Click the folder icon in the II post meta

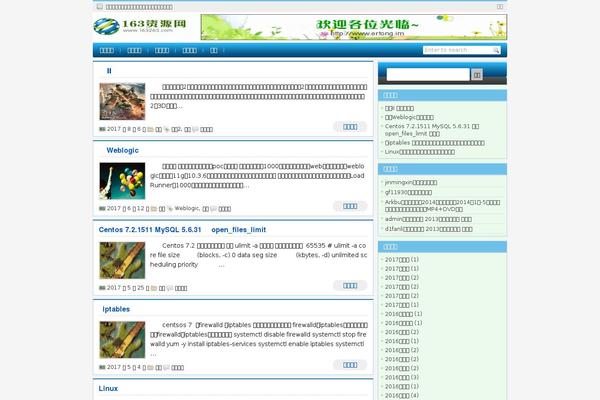click(151, 129)
